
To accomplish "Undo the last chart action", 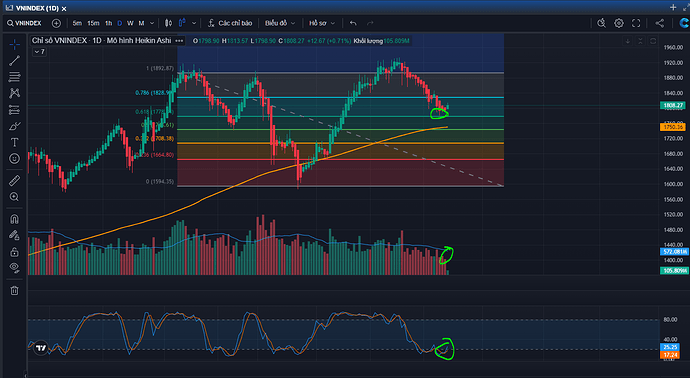I will (353, 23).
